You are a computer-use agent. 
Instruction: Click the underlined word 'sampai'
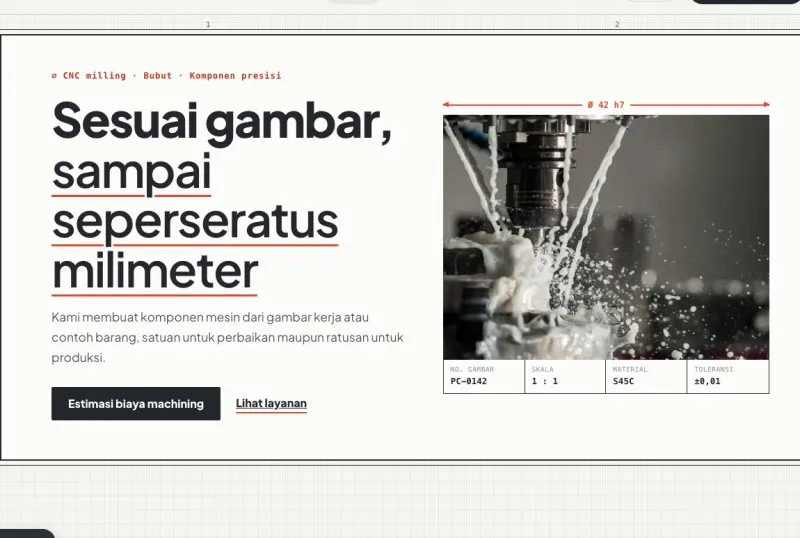(132, 173)
